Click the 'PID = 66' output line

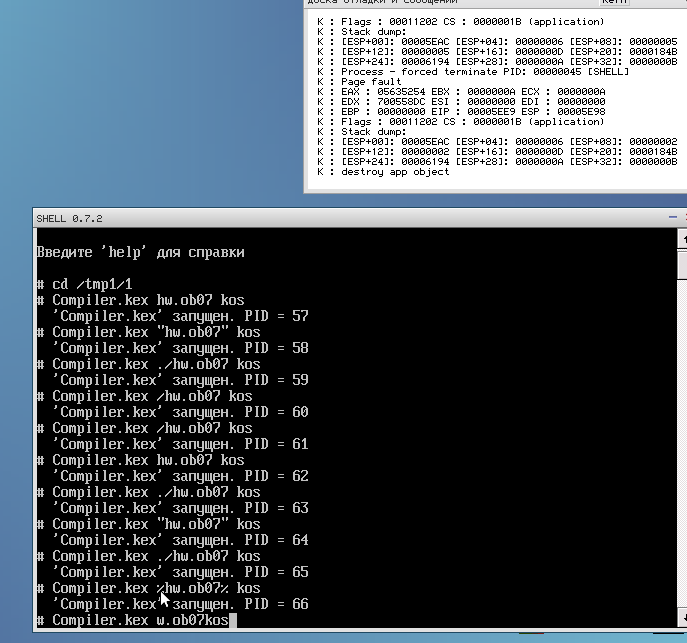(x=180, y=604)
